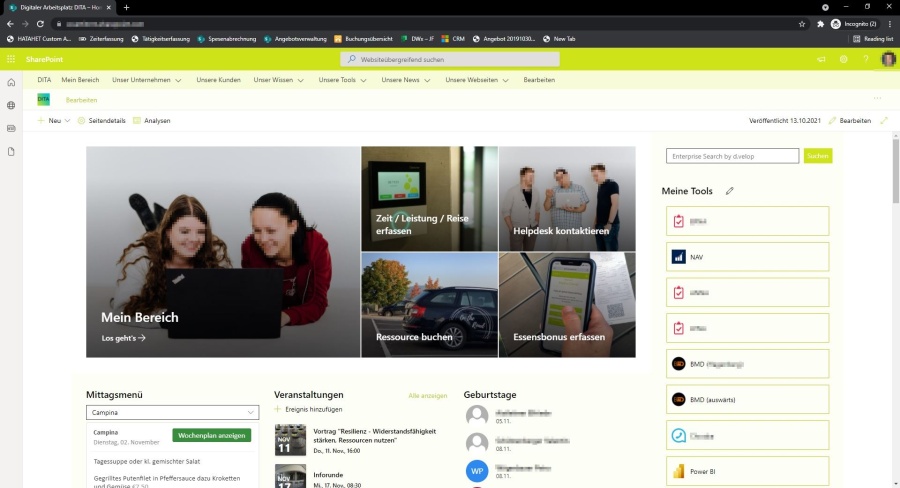
Task: Switch to the Digitaler Arbeitsplatz DITA tab
Action: [x=59, y=7]
